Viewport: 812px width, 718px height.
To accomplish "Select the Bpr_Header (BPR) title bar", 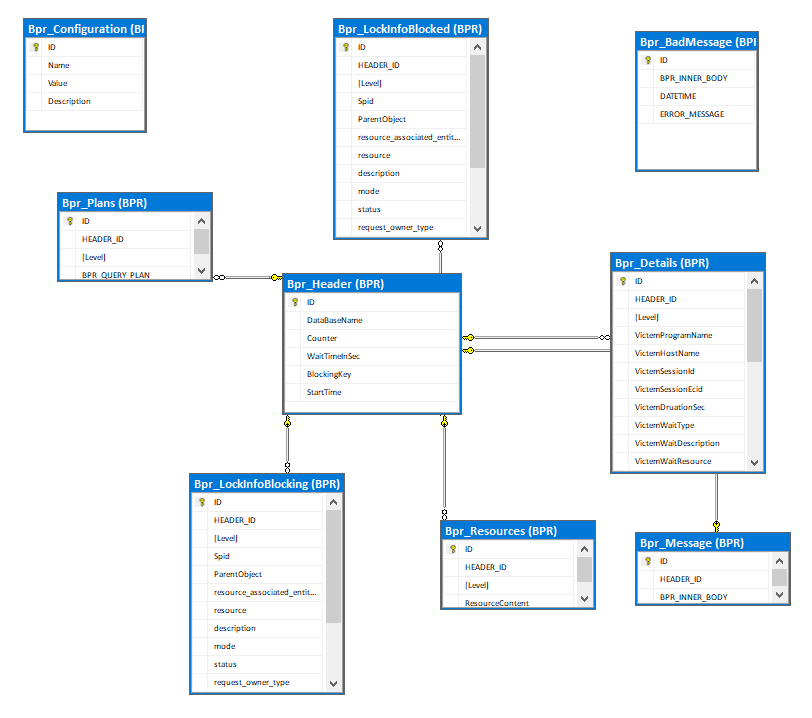I will pos(372,284).
